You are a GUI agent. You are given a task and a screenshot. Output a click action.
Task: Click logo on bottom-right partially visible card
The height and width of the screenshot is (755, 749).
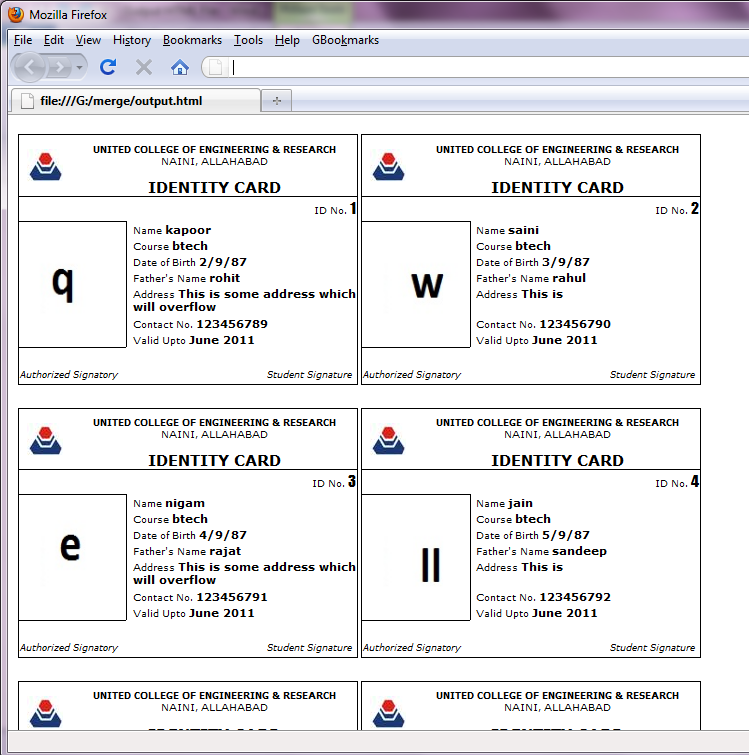(x=388, y=713)
